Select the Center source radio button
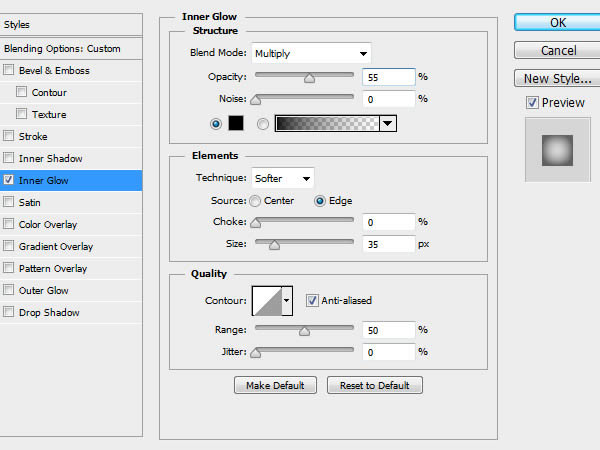This screenshot has width=600, height=450. coord(255,201)
